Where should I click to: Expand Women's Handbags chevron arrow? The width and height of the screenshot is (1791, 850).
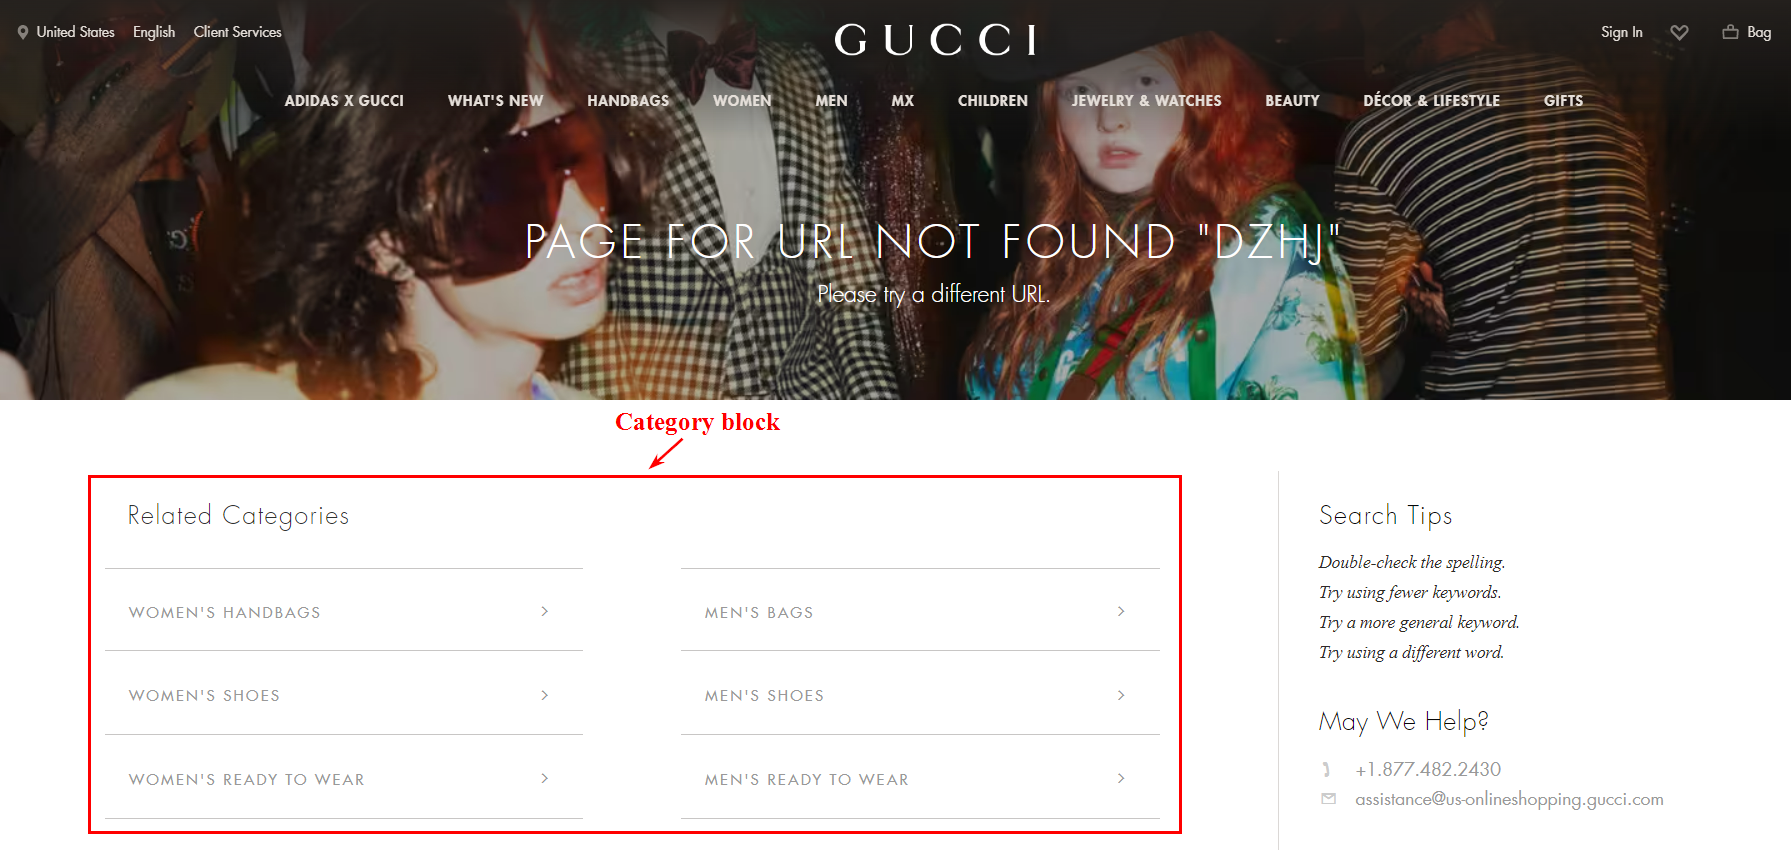click(x=544, y=611)
